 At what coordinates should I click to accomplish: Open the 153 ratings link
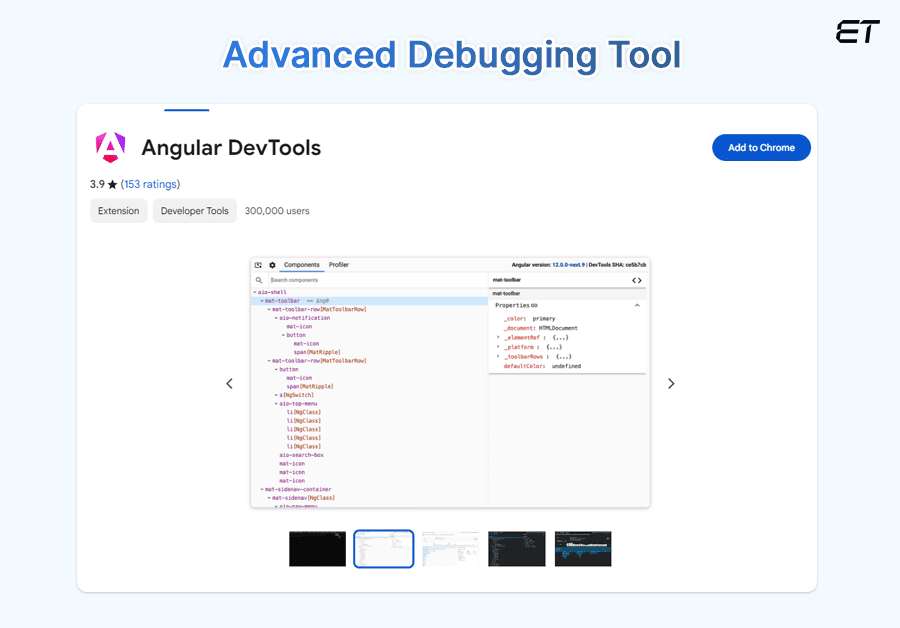(150, 184)
